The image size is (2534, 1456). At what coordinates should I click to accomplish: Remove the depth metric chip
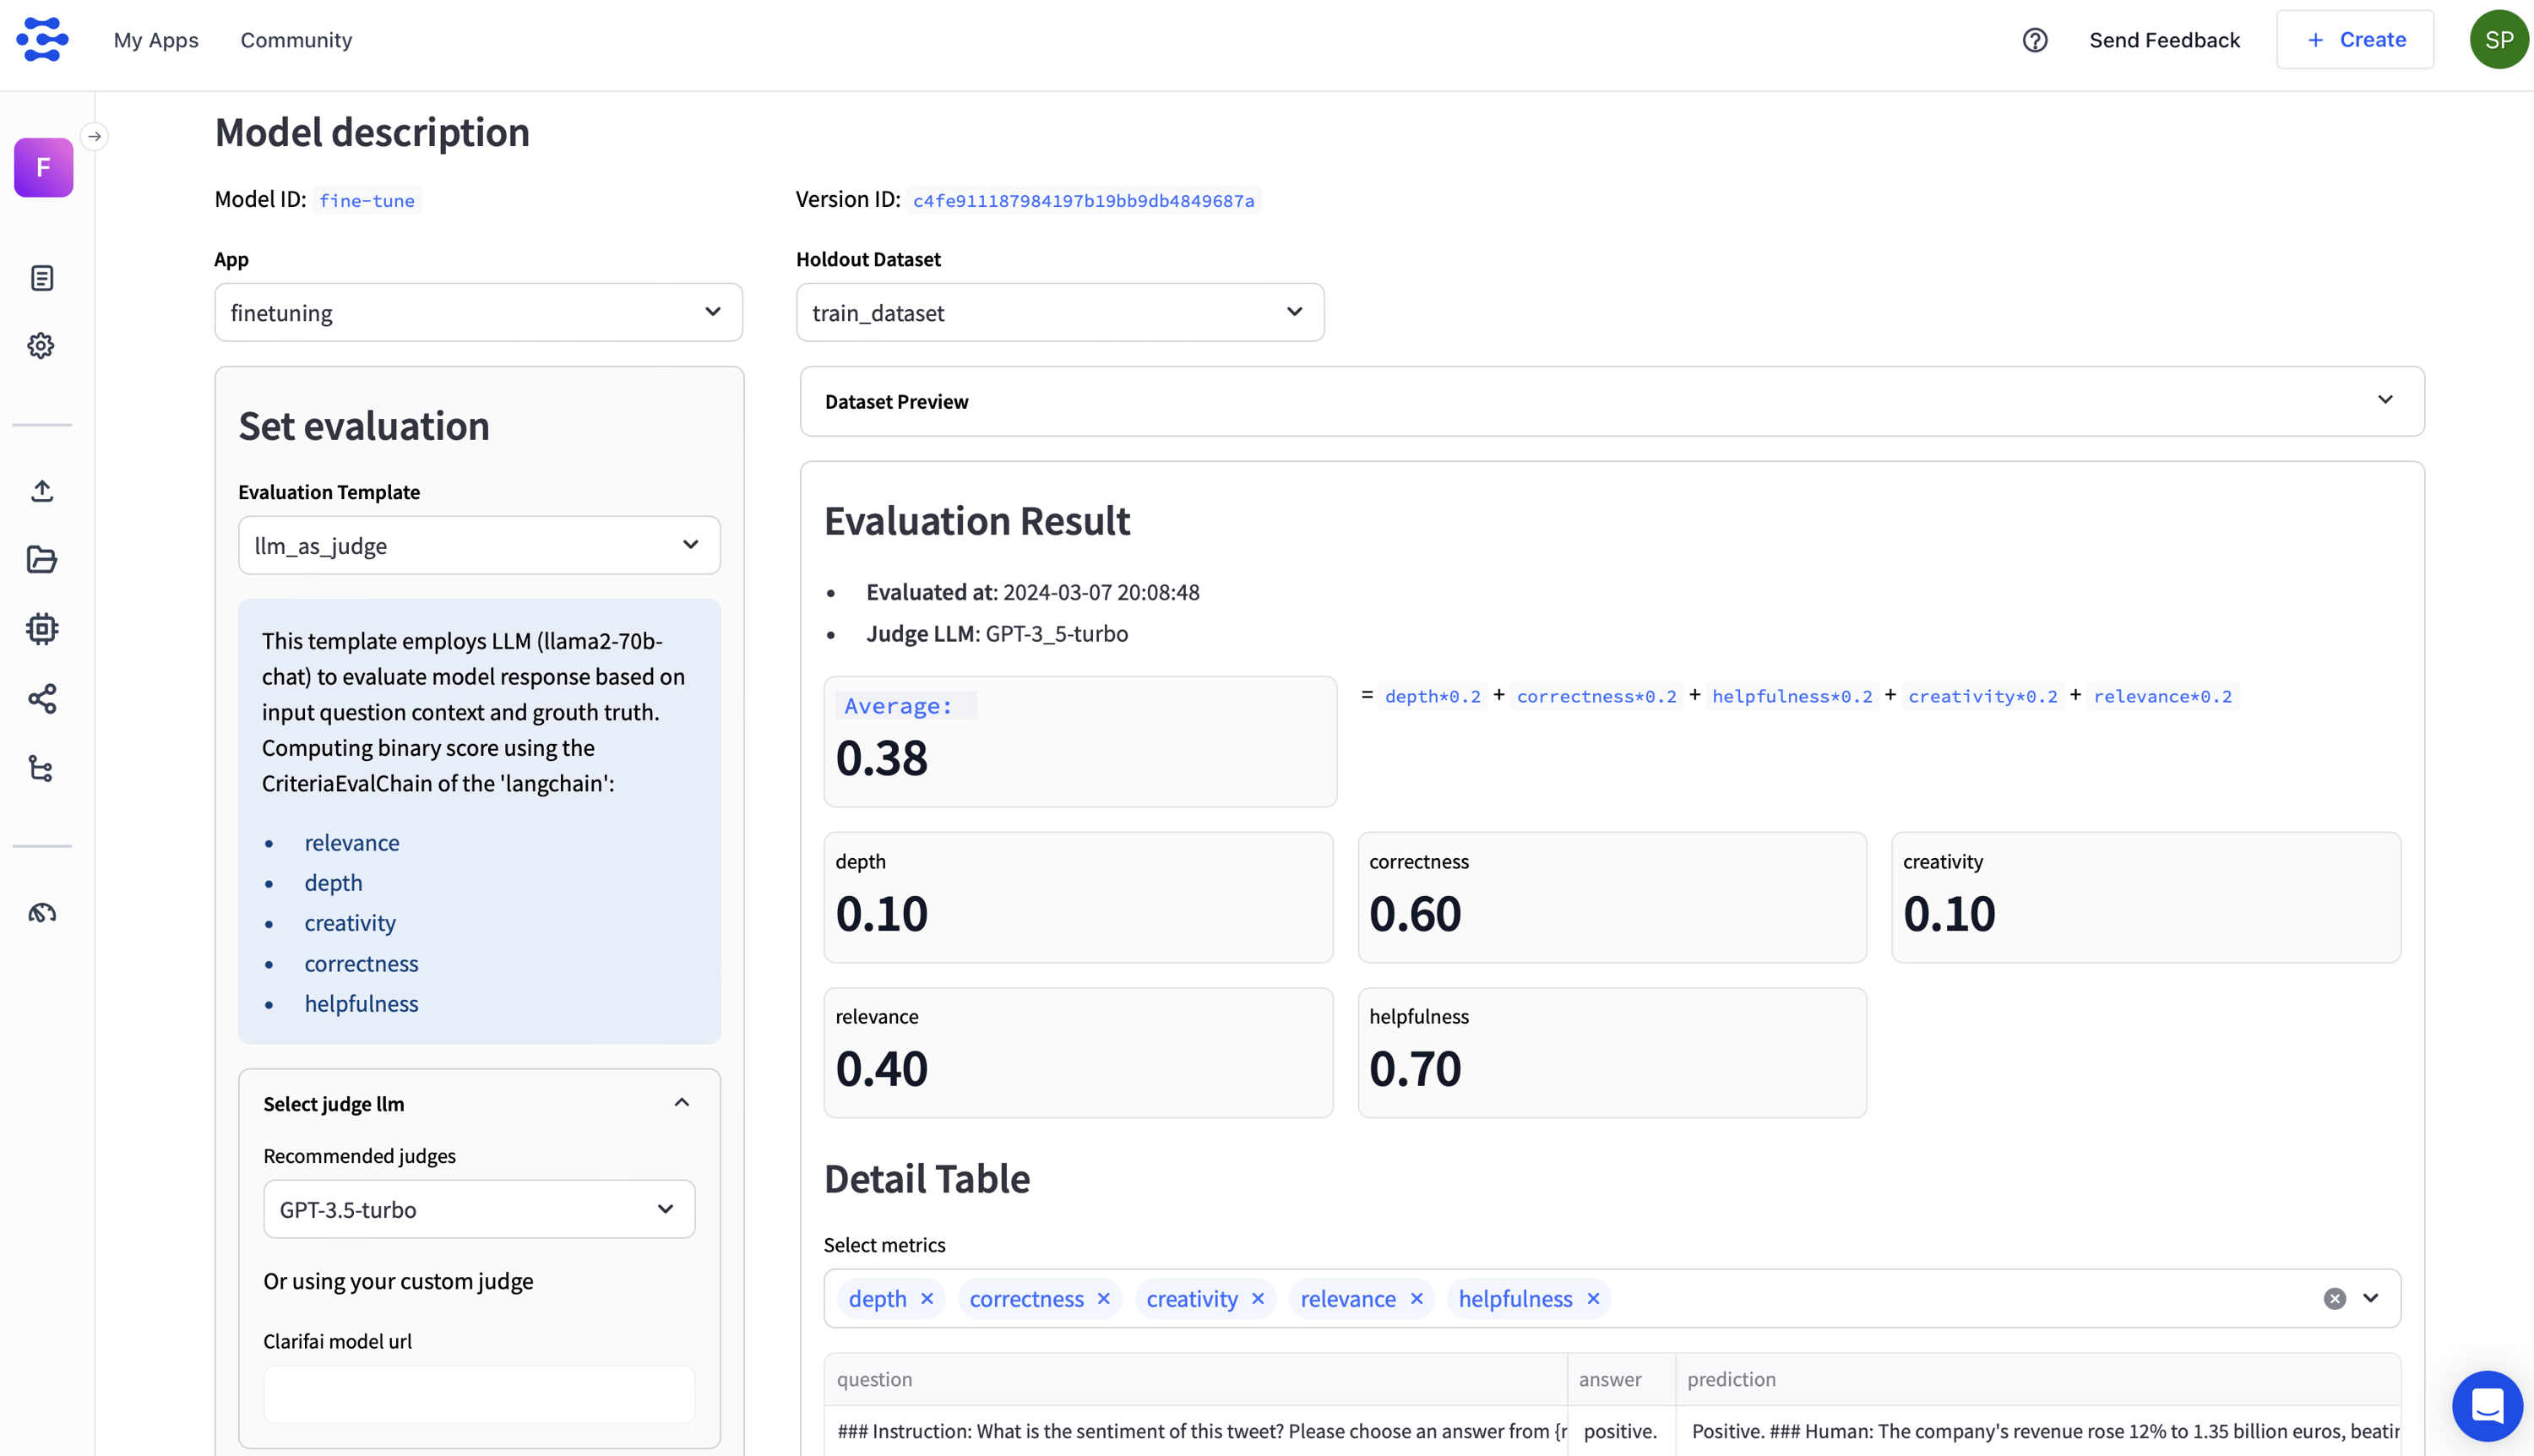coord(927,1298)
